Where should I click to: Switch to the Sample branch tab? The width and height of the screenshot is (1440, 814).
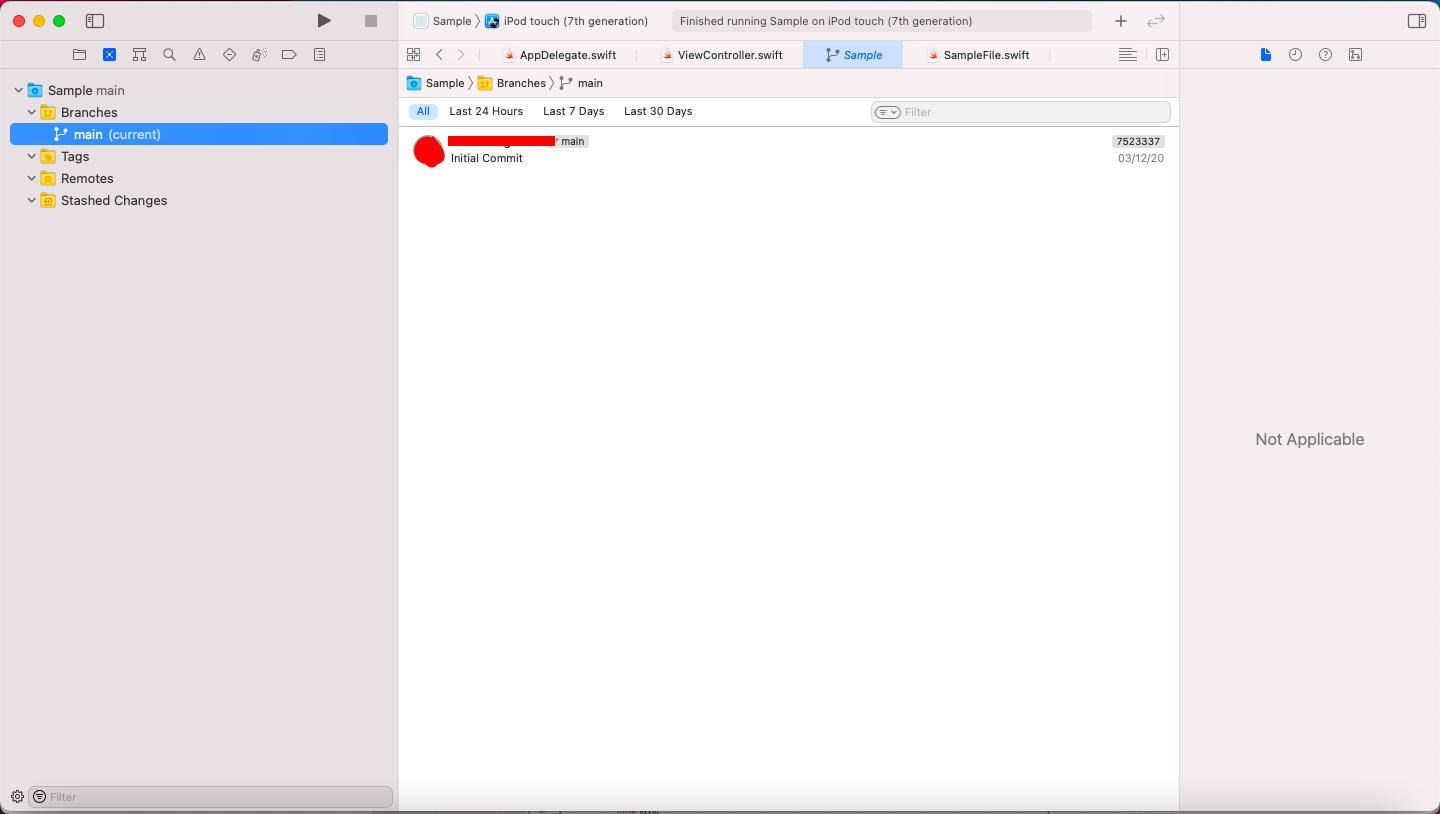(853, 55)
